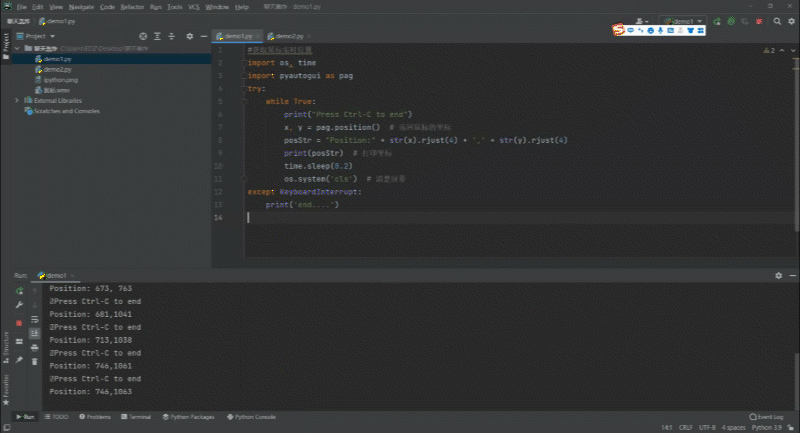Image resolution: width=800 pixels, height=433 pixels.
Task: Expand all nodes in Project panel
Action: (157, 36)
